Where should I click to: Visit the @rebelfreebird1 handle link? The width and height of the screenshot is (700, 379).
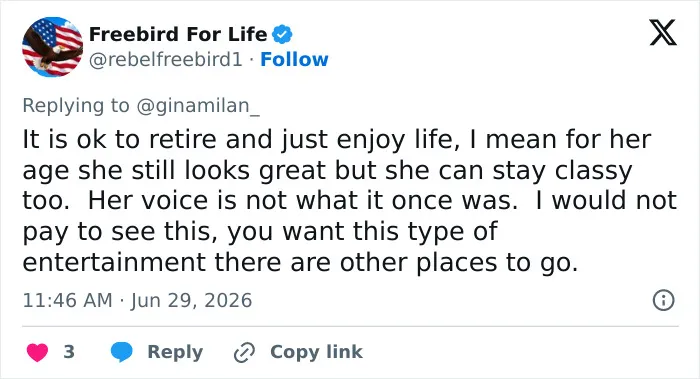pyautogui.click(x=166, y=59)
